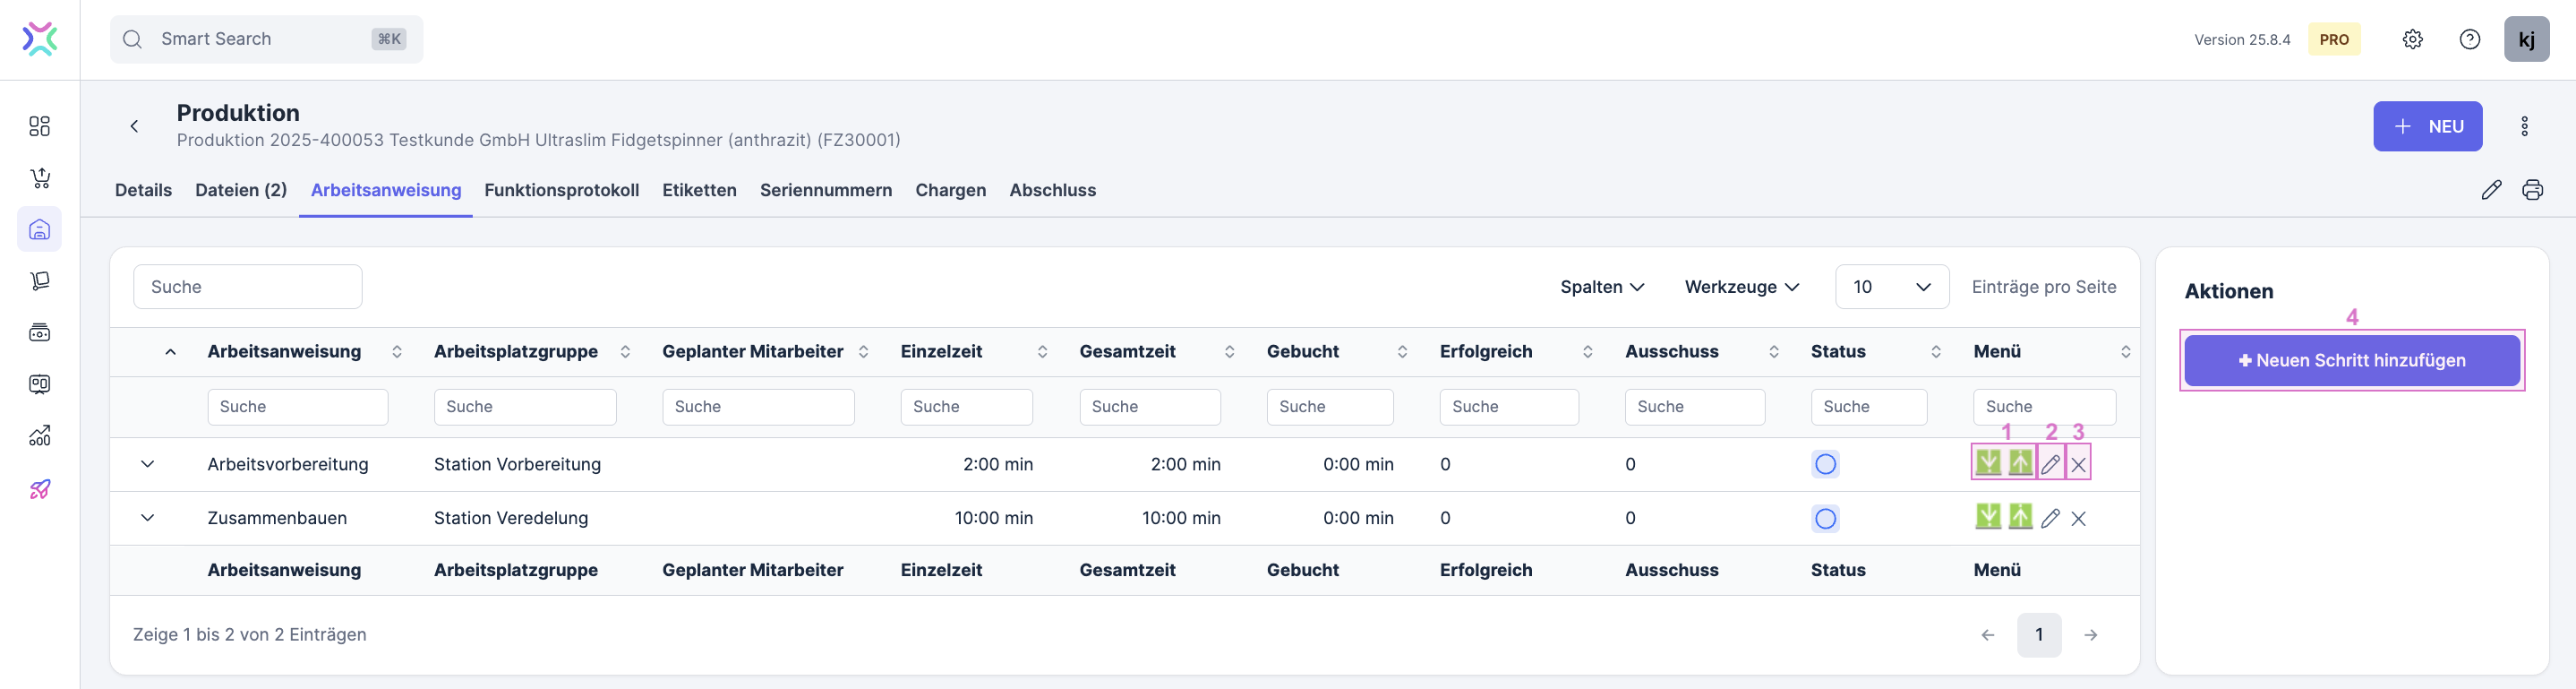Click the move-up arrow for Zusammenbauen
Viewport: 2576px width, 689px height.
(x=2020, y=517)
